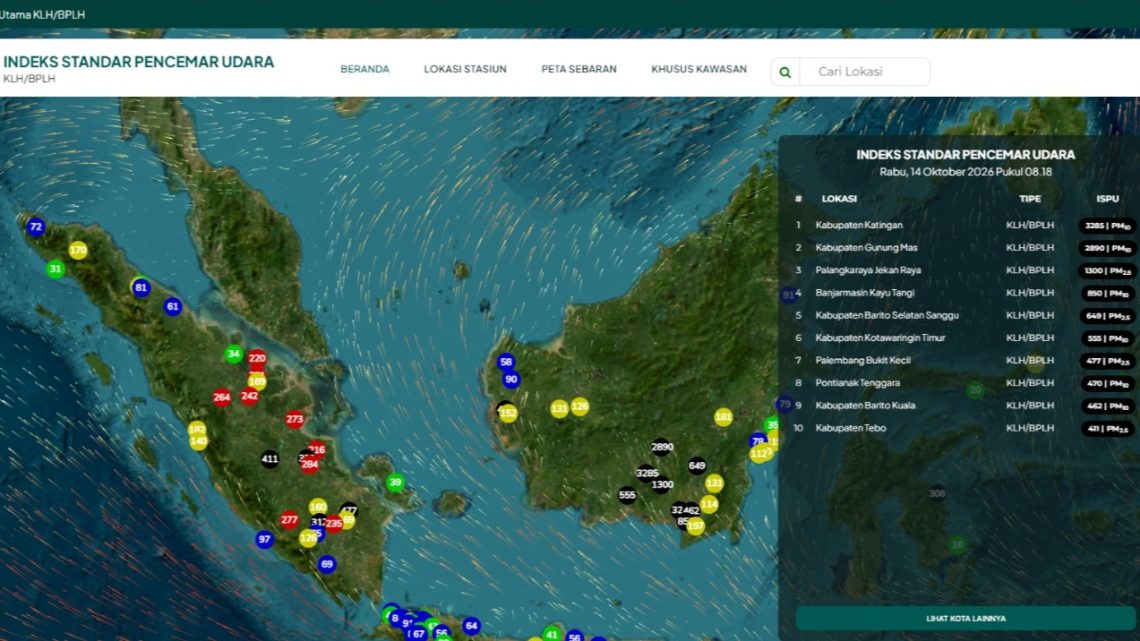Select red station marker 242
Screen dimensions: 1140x641
click(249, 396)
